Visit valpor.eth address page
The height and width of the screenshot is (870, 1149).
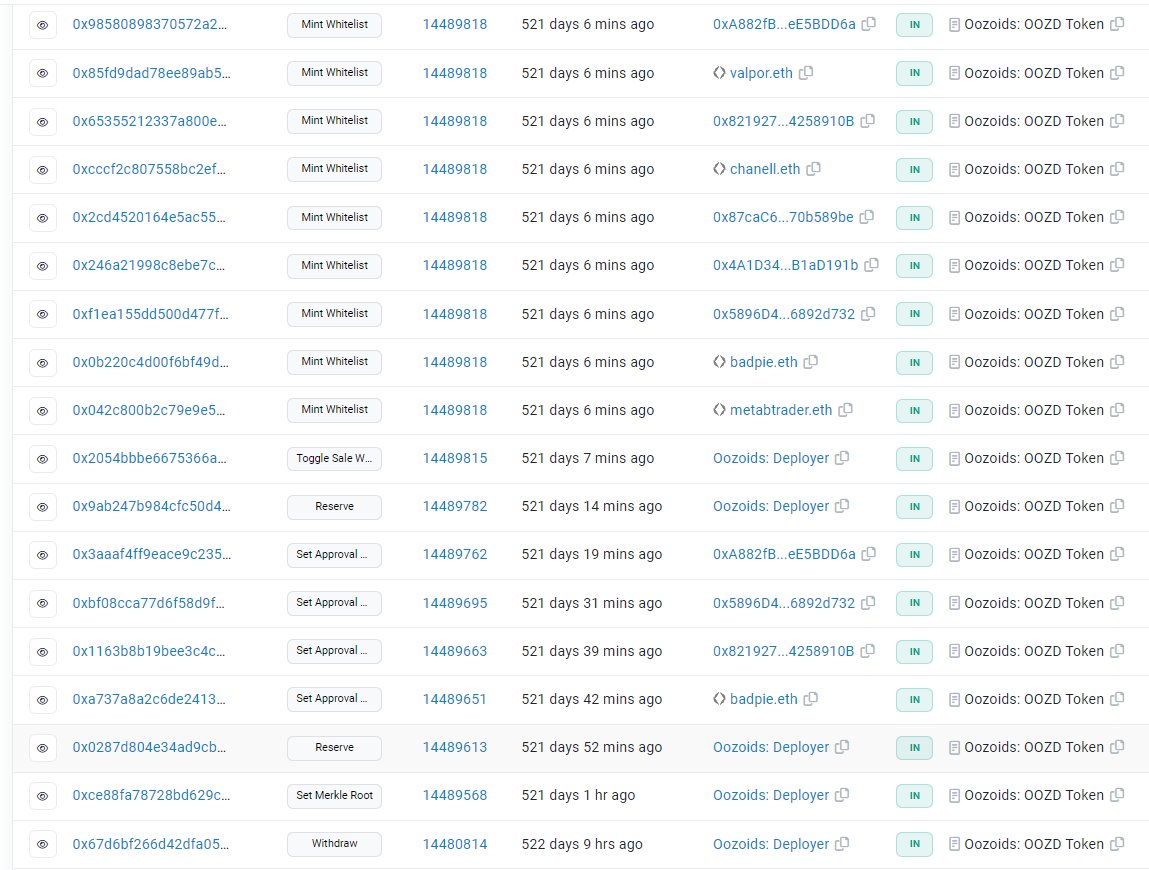pos(761,73)
